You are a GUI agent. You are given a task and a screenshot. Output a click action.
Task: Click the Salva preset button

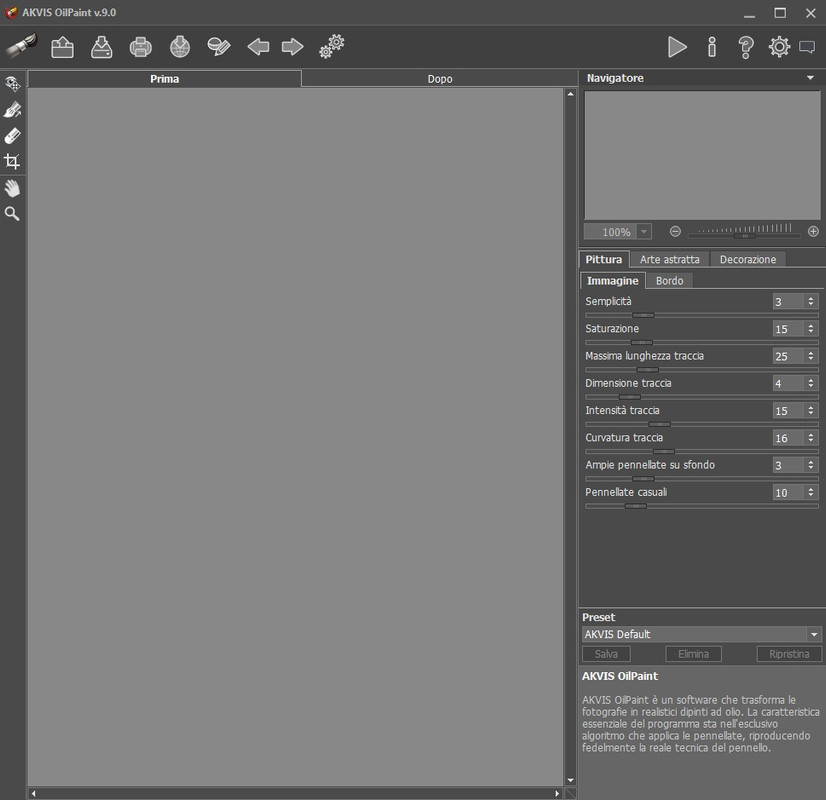pos(606,654)
